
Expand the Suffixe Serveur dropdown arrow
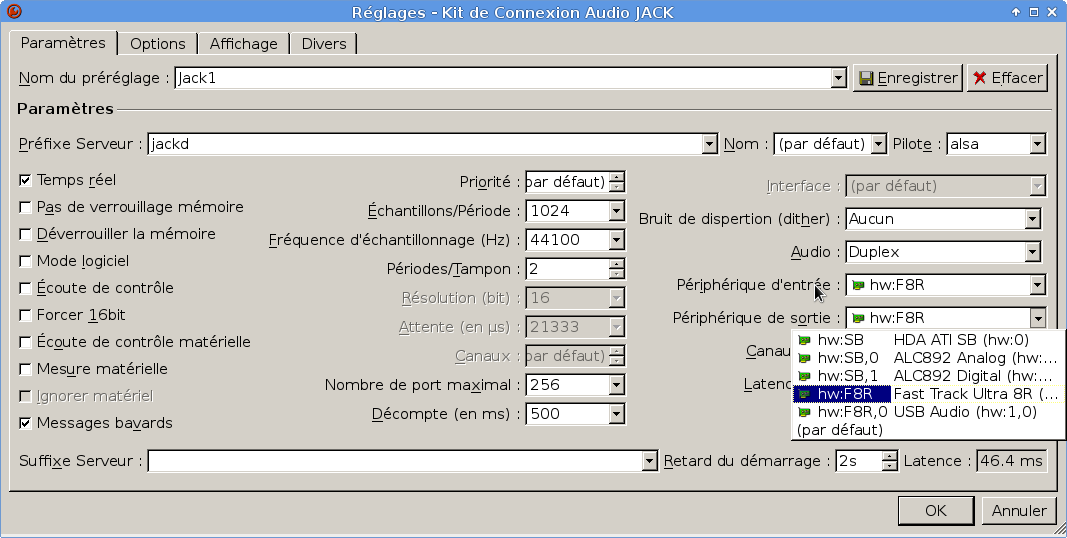click(650, 461)
